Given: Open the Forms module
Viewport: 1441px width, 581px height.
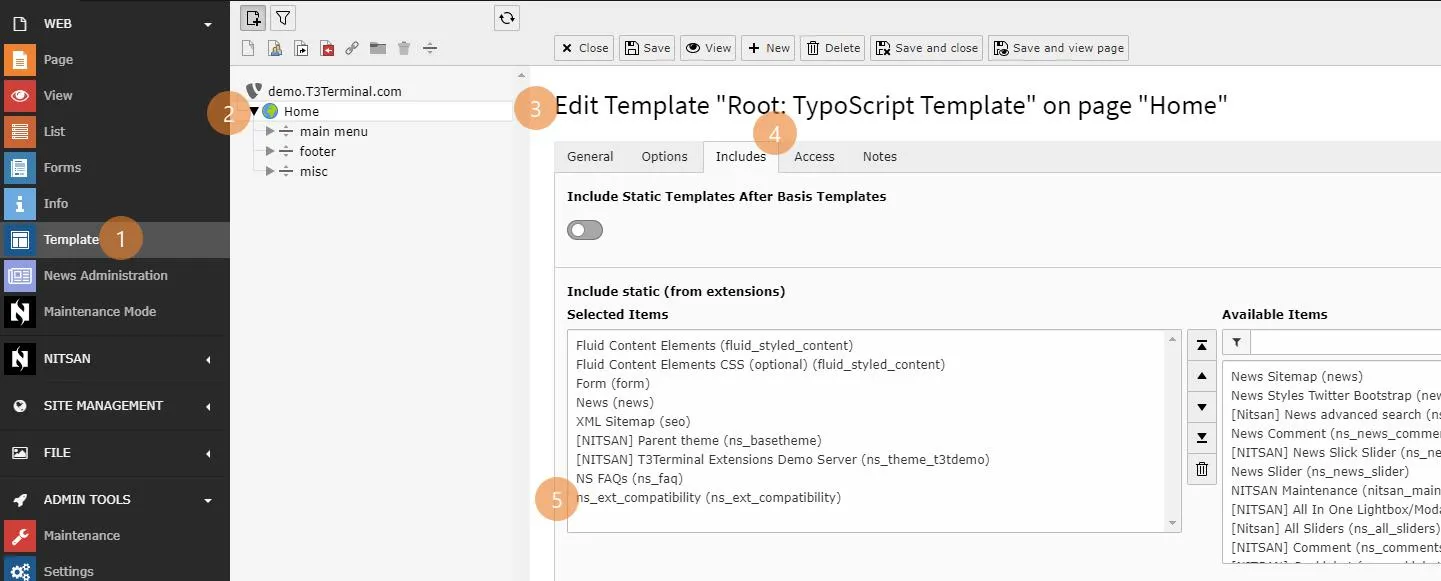Looking at the screenshot, I should (x=115, y=167).
